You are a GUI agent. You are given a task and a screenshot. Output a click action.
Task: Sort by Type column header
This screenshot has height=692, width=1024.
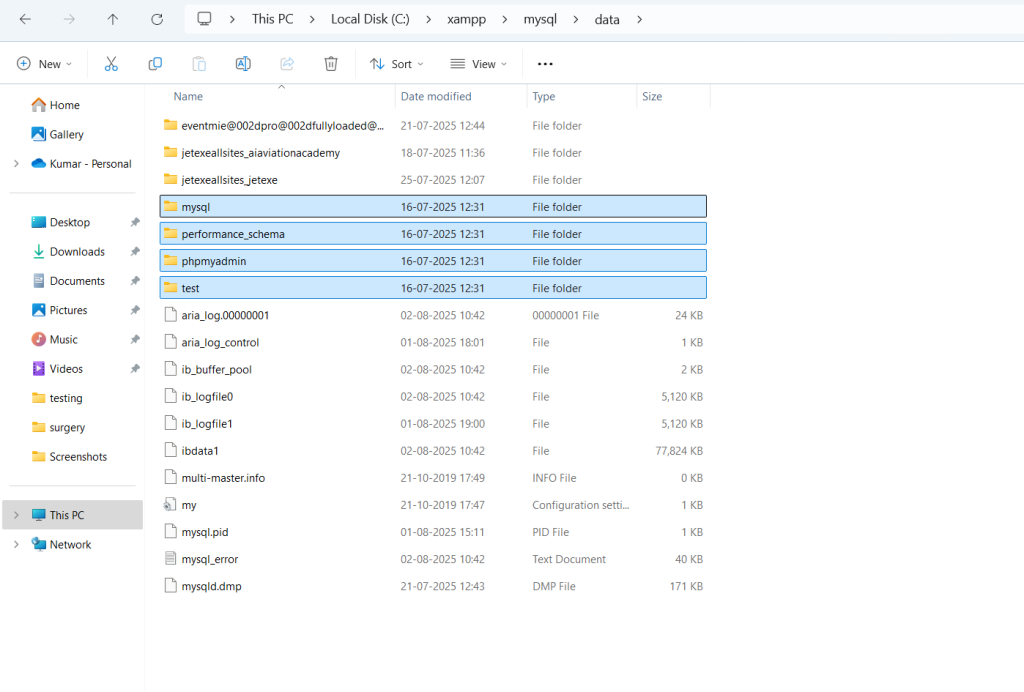point(543,97)
